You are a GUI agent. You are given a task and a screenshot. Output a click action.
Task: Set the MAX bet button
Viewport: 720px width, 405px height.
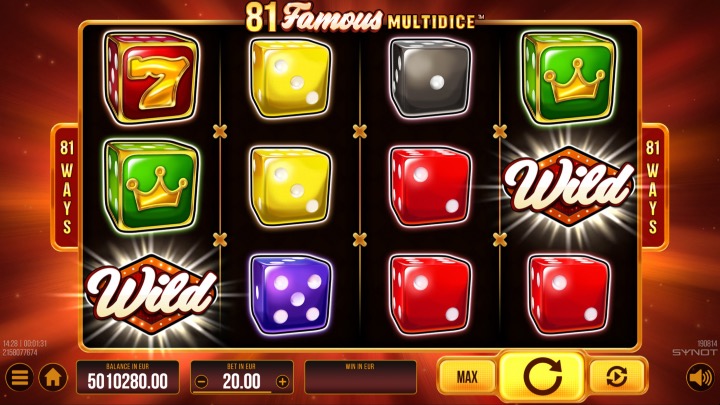(467, 377)
